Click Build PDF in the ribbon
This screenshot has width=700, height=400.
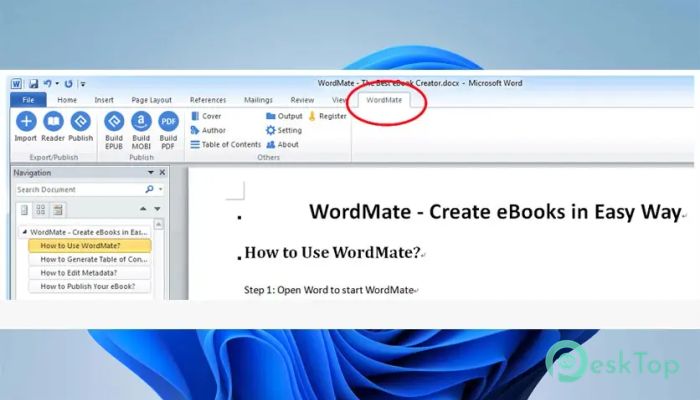point(168,126)
